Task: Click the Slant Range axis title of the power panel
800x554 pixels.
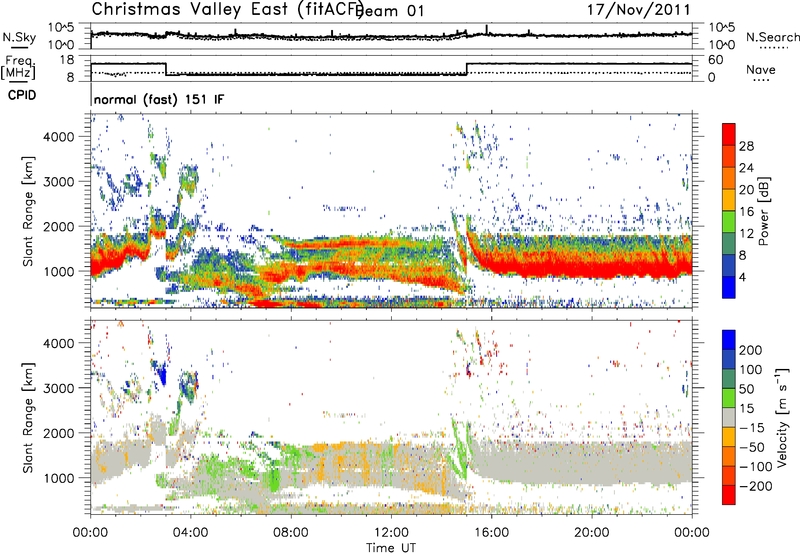Action: coord(28,211)
